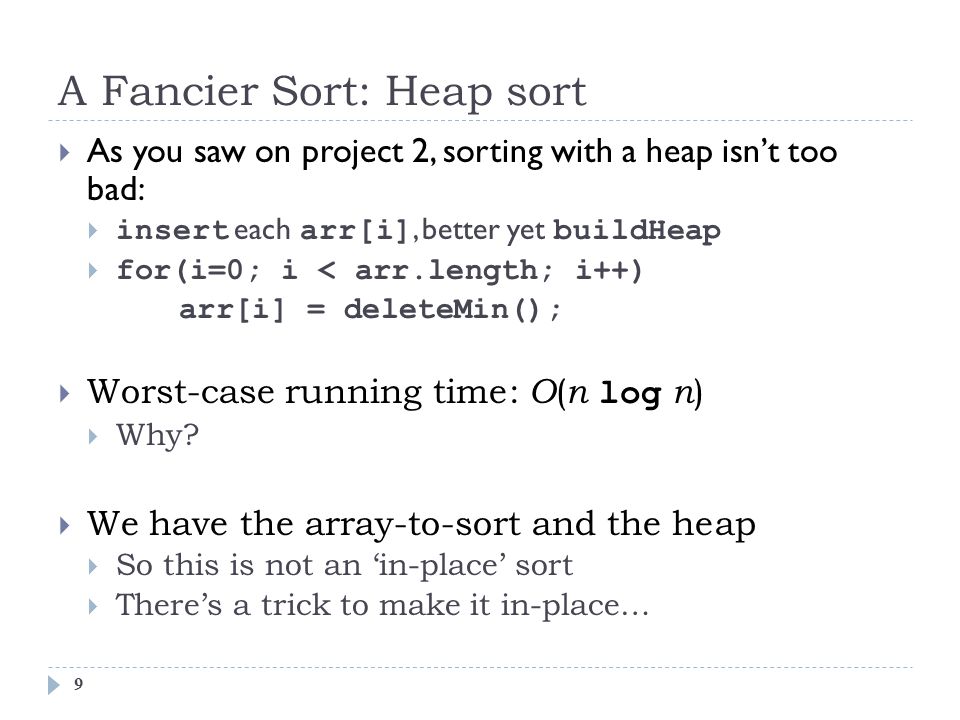Click the bullet arrow before 'As you saw on project 2'
This screenshot has height=720, width=960.
coord(65,152)
